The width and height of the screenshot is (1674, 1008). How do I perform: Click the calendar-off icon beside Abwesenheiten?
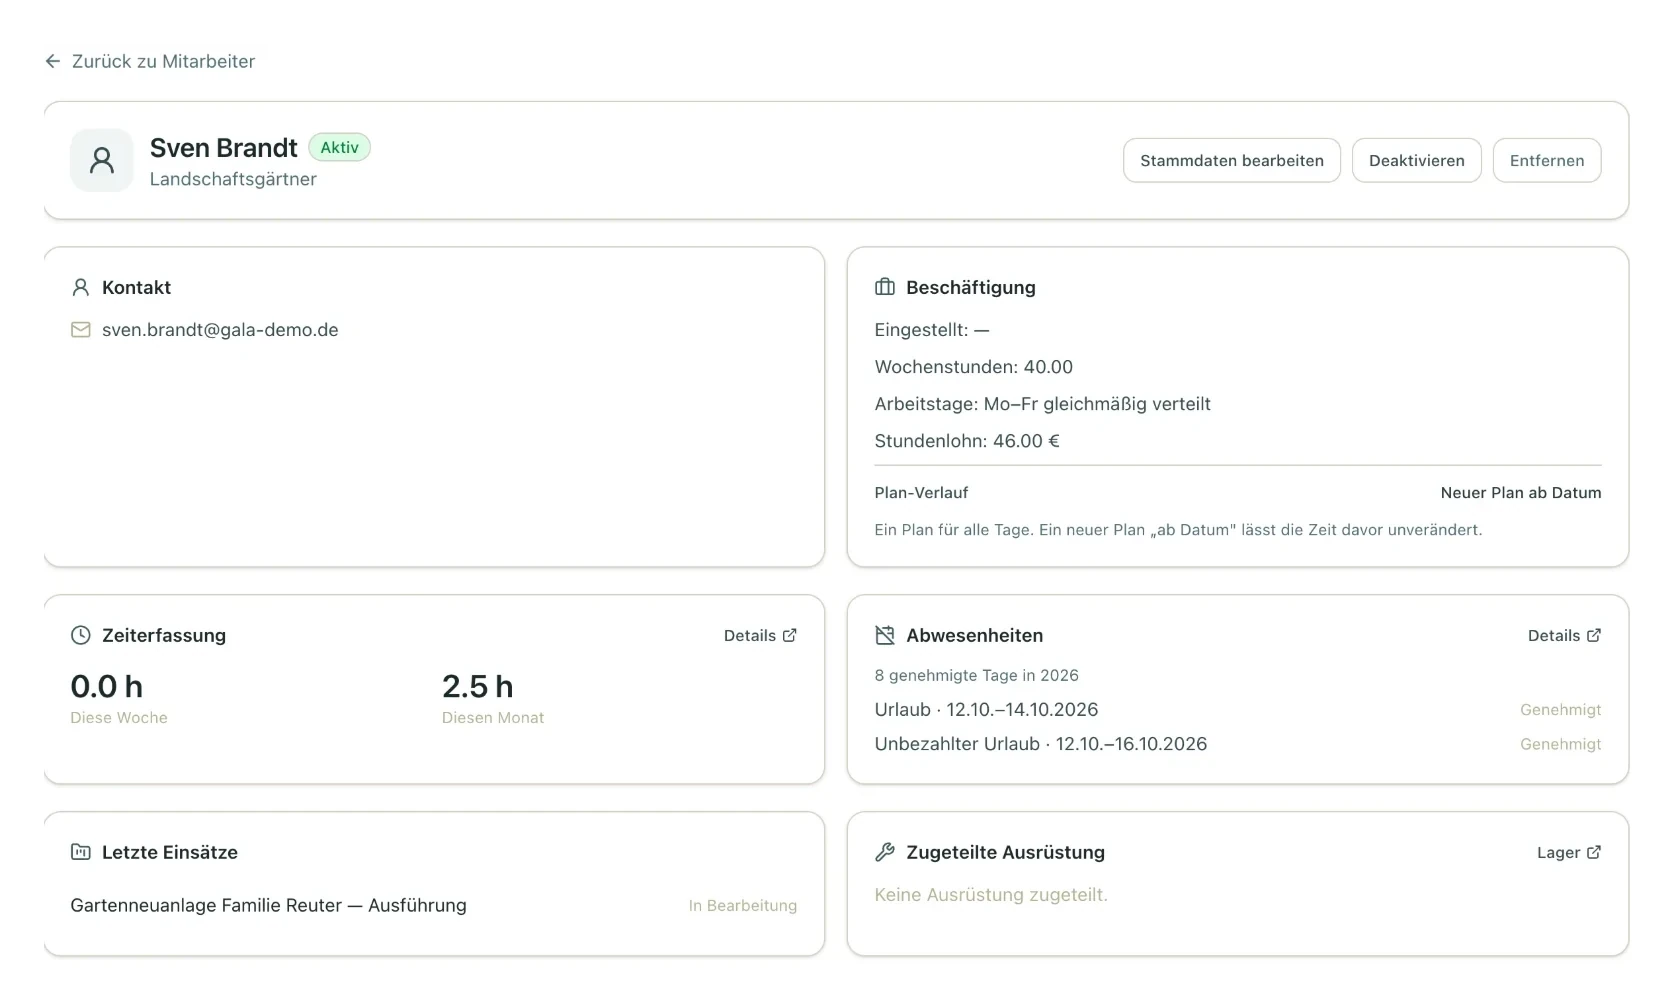point(885,635)
